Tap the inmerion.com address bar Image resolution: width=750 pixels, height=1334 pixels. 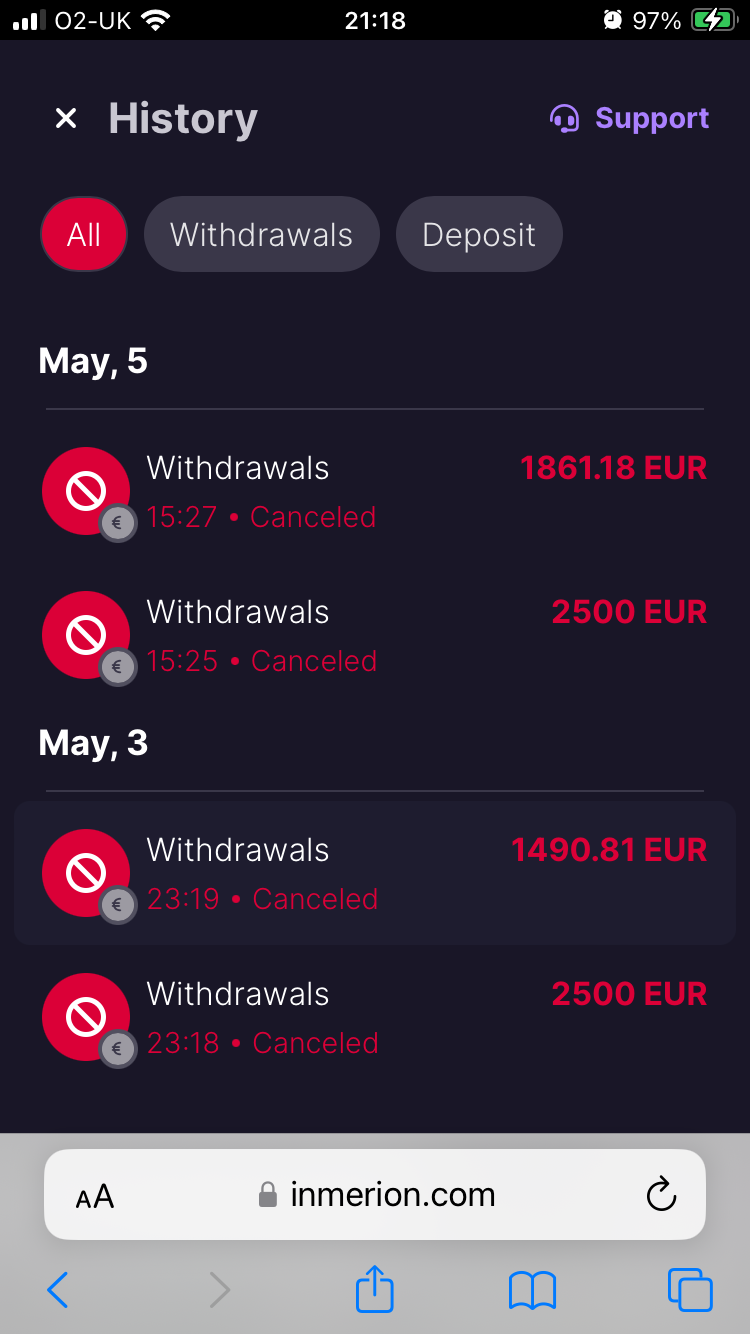[392, 1194]
